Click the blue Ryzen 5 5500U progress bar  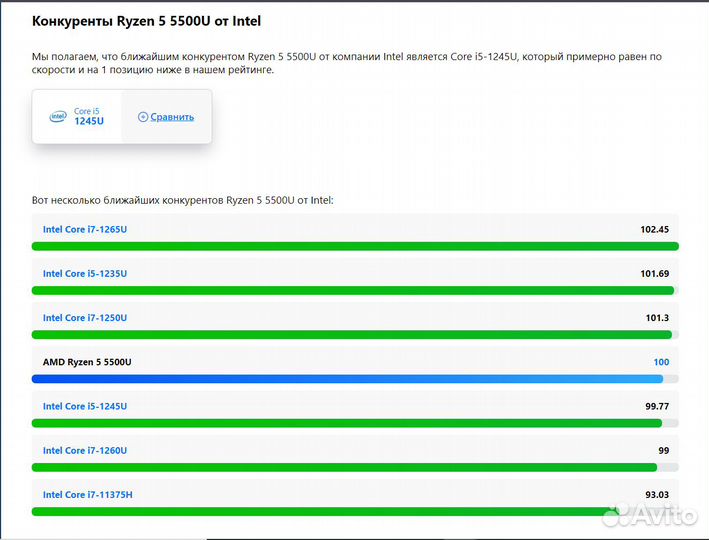[x=346, y=379]
